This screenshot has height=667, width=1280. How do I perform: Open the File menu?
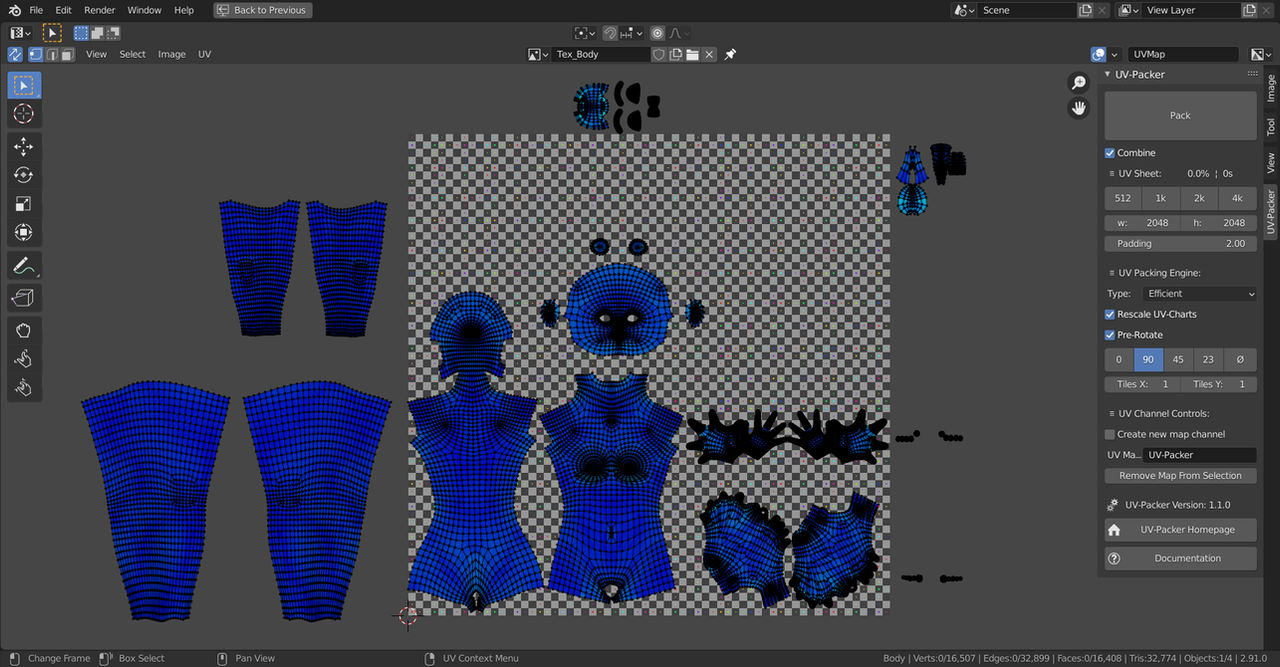(x=36, y=10)
